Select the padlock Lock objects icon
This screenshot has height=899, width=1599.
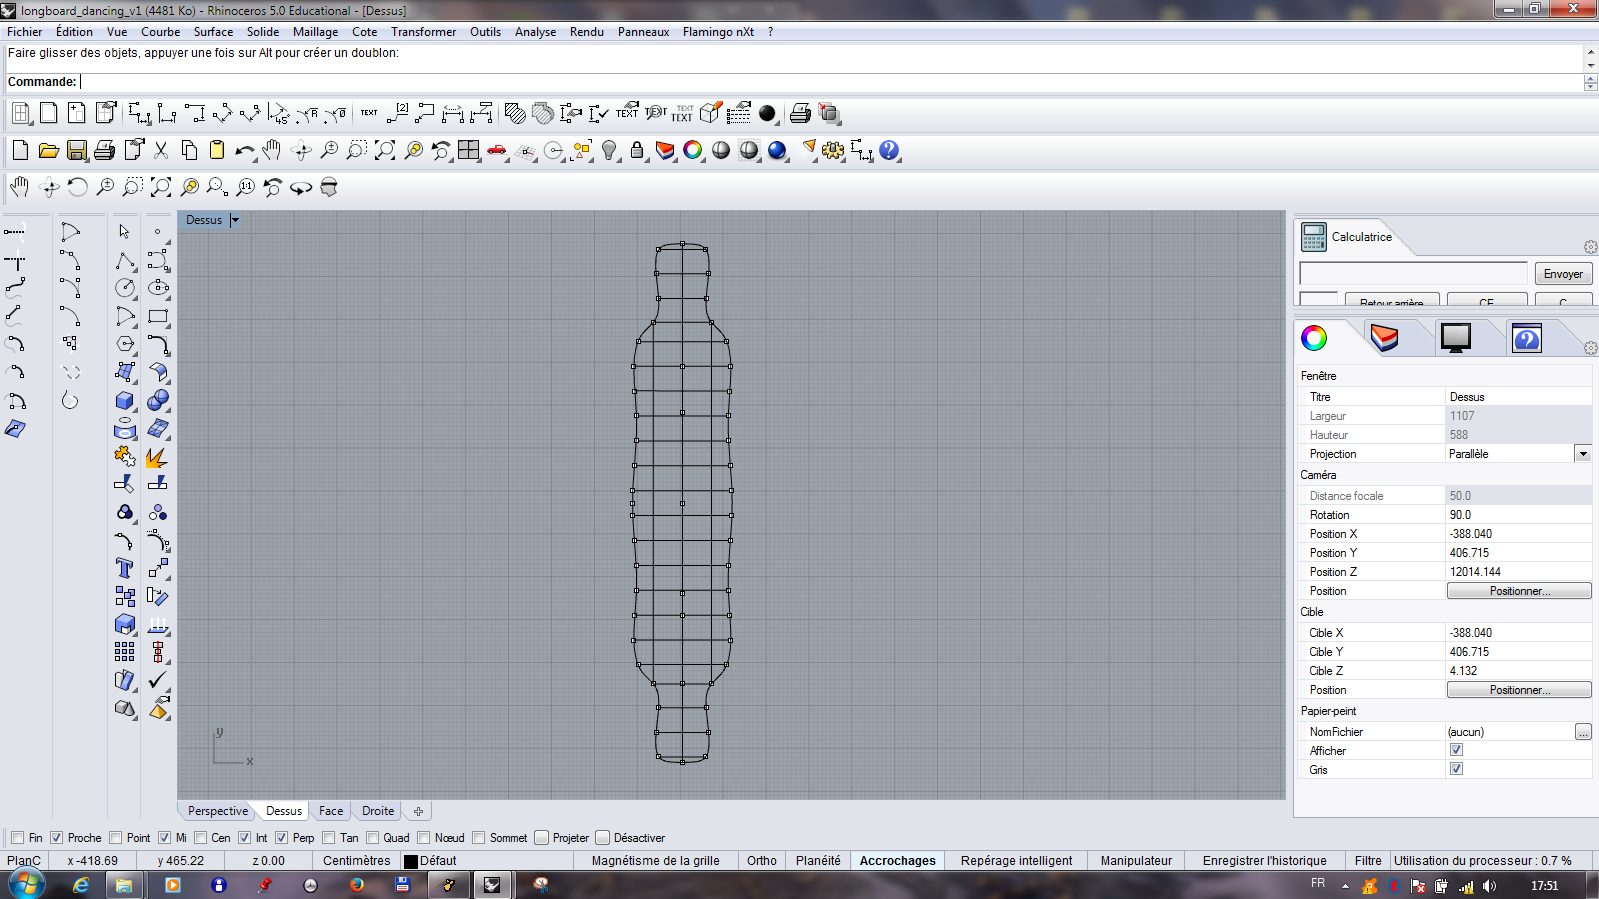[x=637, y=151]
